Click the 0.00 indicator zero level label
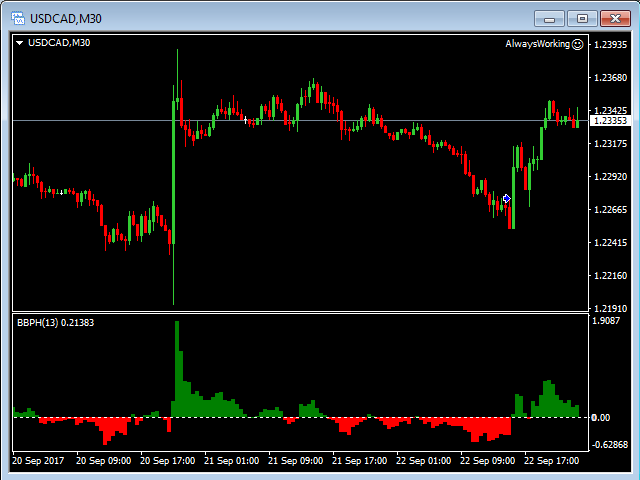This screenshot has width=640, height=480. [x=601, y=417]
